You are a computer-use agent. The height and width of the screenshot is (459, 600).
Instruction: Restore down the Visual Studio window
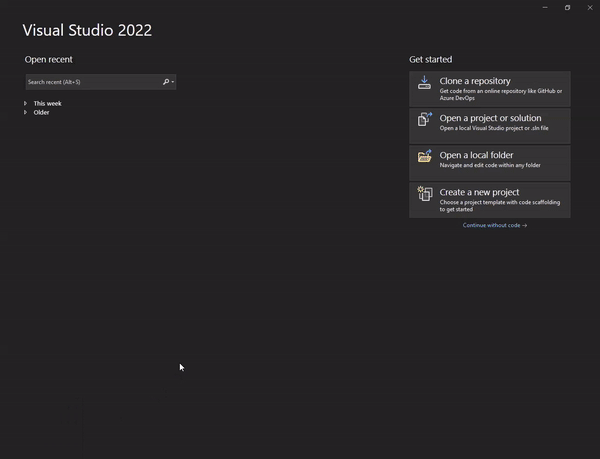pyautogui.click(x=567, y=8)
